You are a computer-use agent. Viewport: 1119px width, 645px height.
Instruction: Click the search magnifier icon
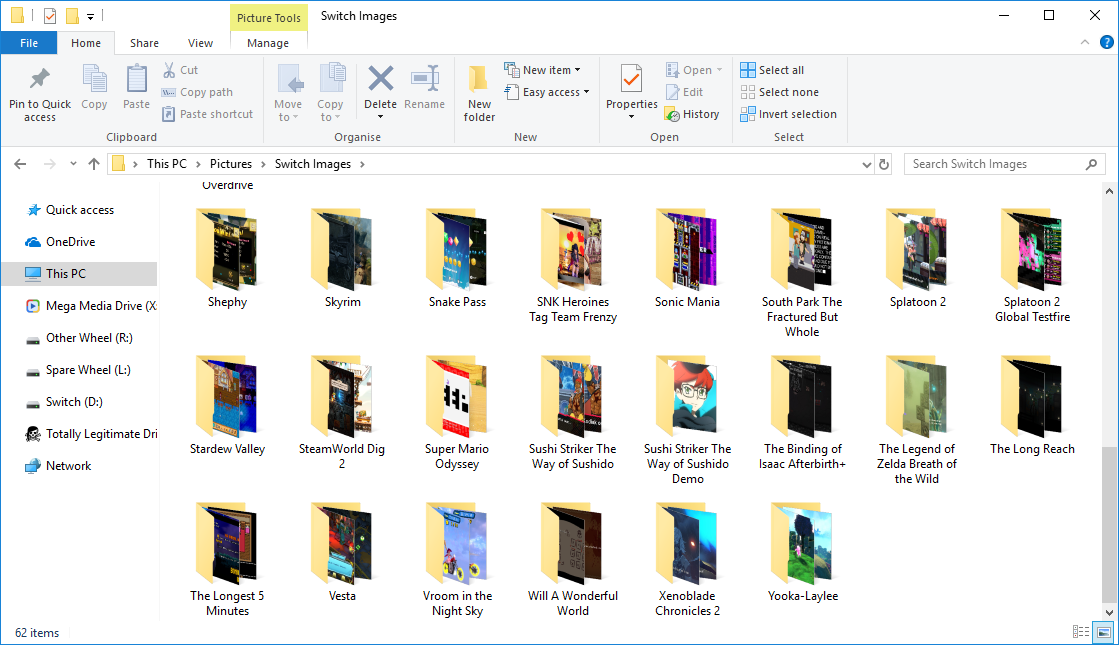1091,164
